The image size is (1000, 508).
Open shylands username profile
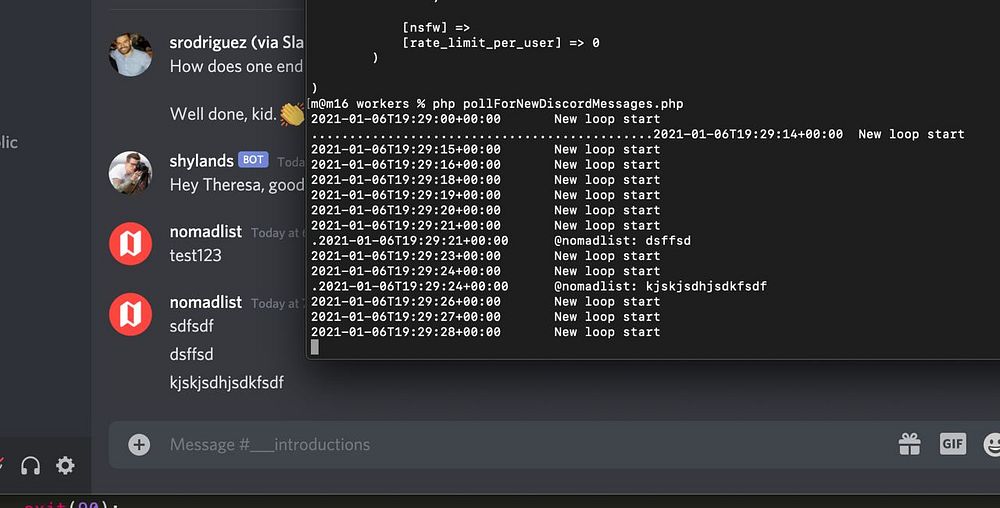[x=201, y=161]
